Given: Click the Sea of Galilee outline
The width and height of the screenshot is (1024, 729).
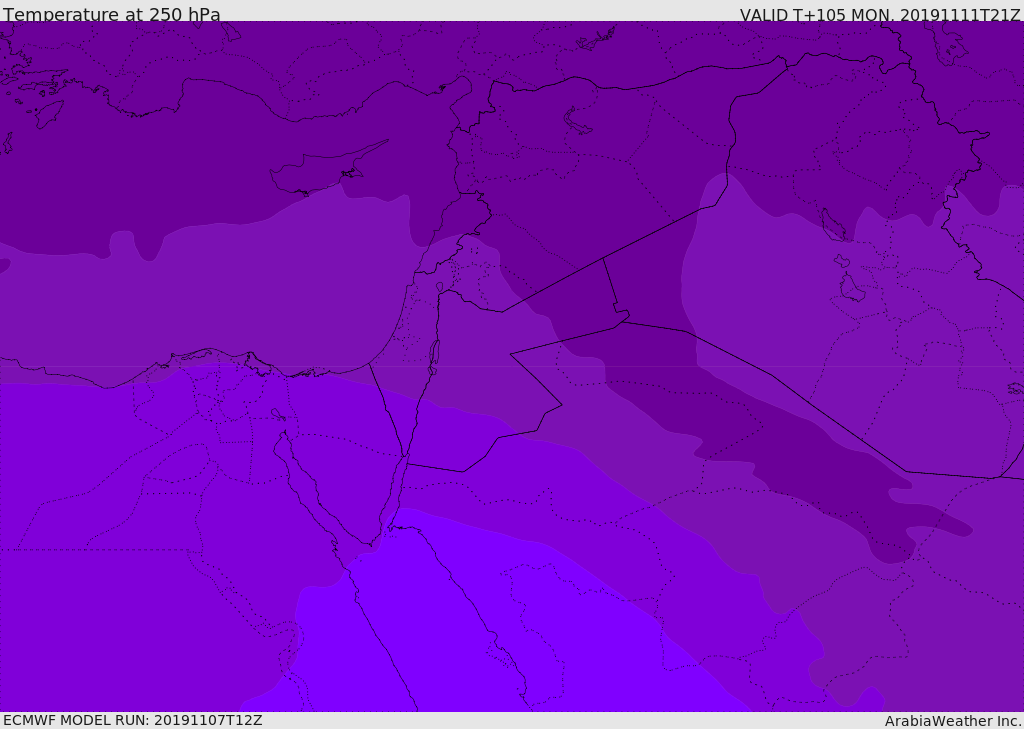Looking at the screenshot, I should click(439, 287).
